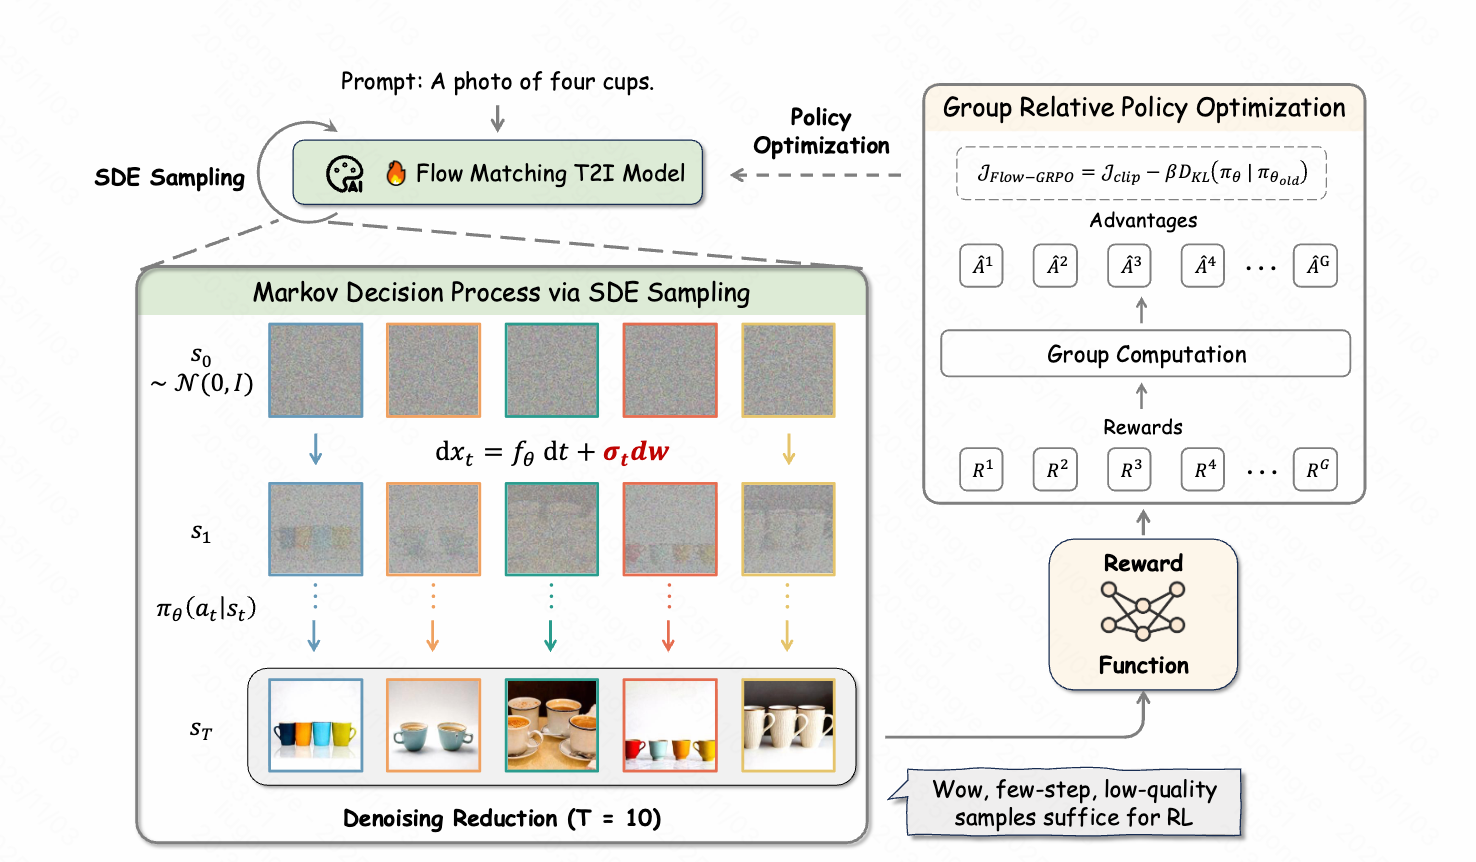This screenshot has width=1476, height=862.
Task: Click the AI palette icon in the model box
Action: tap(345, 174)
